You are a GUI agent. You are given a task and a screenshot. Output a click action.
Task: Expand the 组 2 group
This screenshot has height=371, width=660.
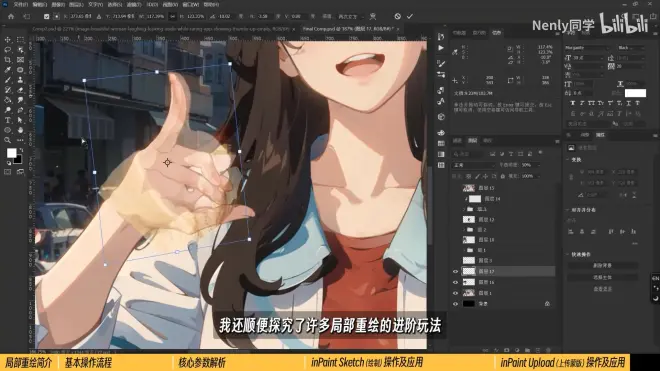tap(464, 230)
